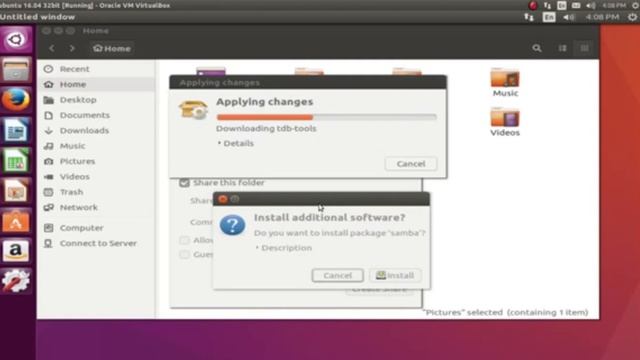Start LibreOffice Impress from the dock
This screenshot has width=640, height=360.
coord(16,191)
